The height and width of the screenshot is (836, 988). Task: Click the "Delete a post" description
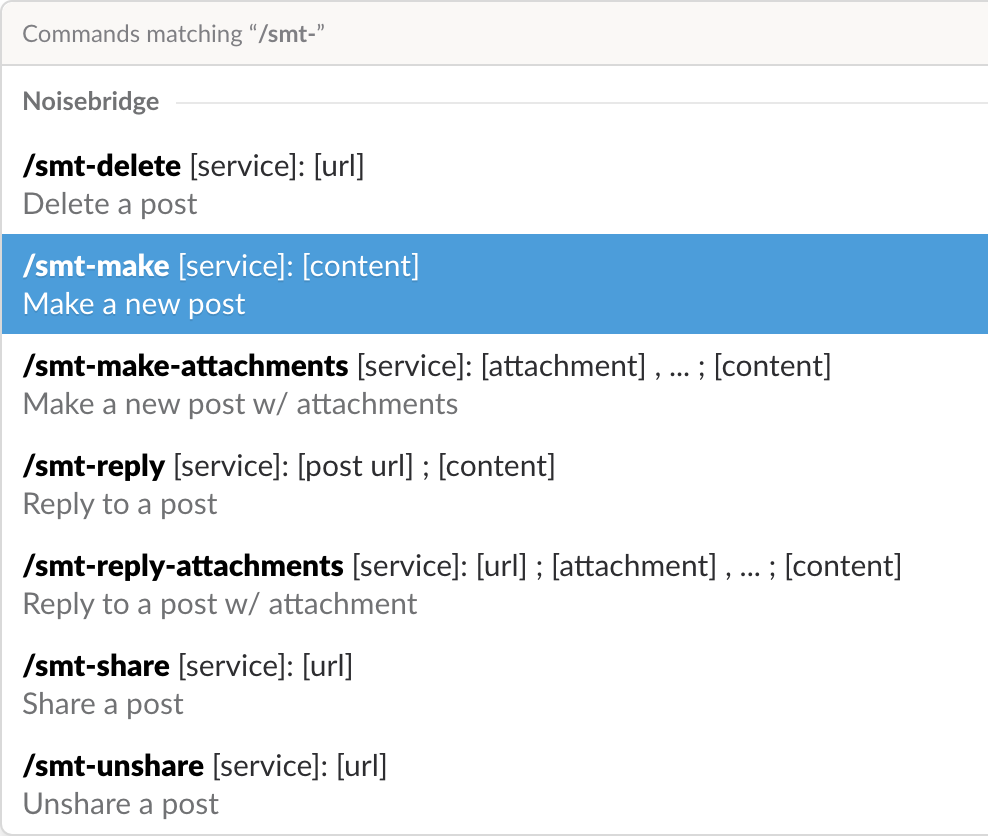tap(110, 204)
